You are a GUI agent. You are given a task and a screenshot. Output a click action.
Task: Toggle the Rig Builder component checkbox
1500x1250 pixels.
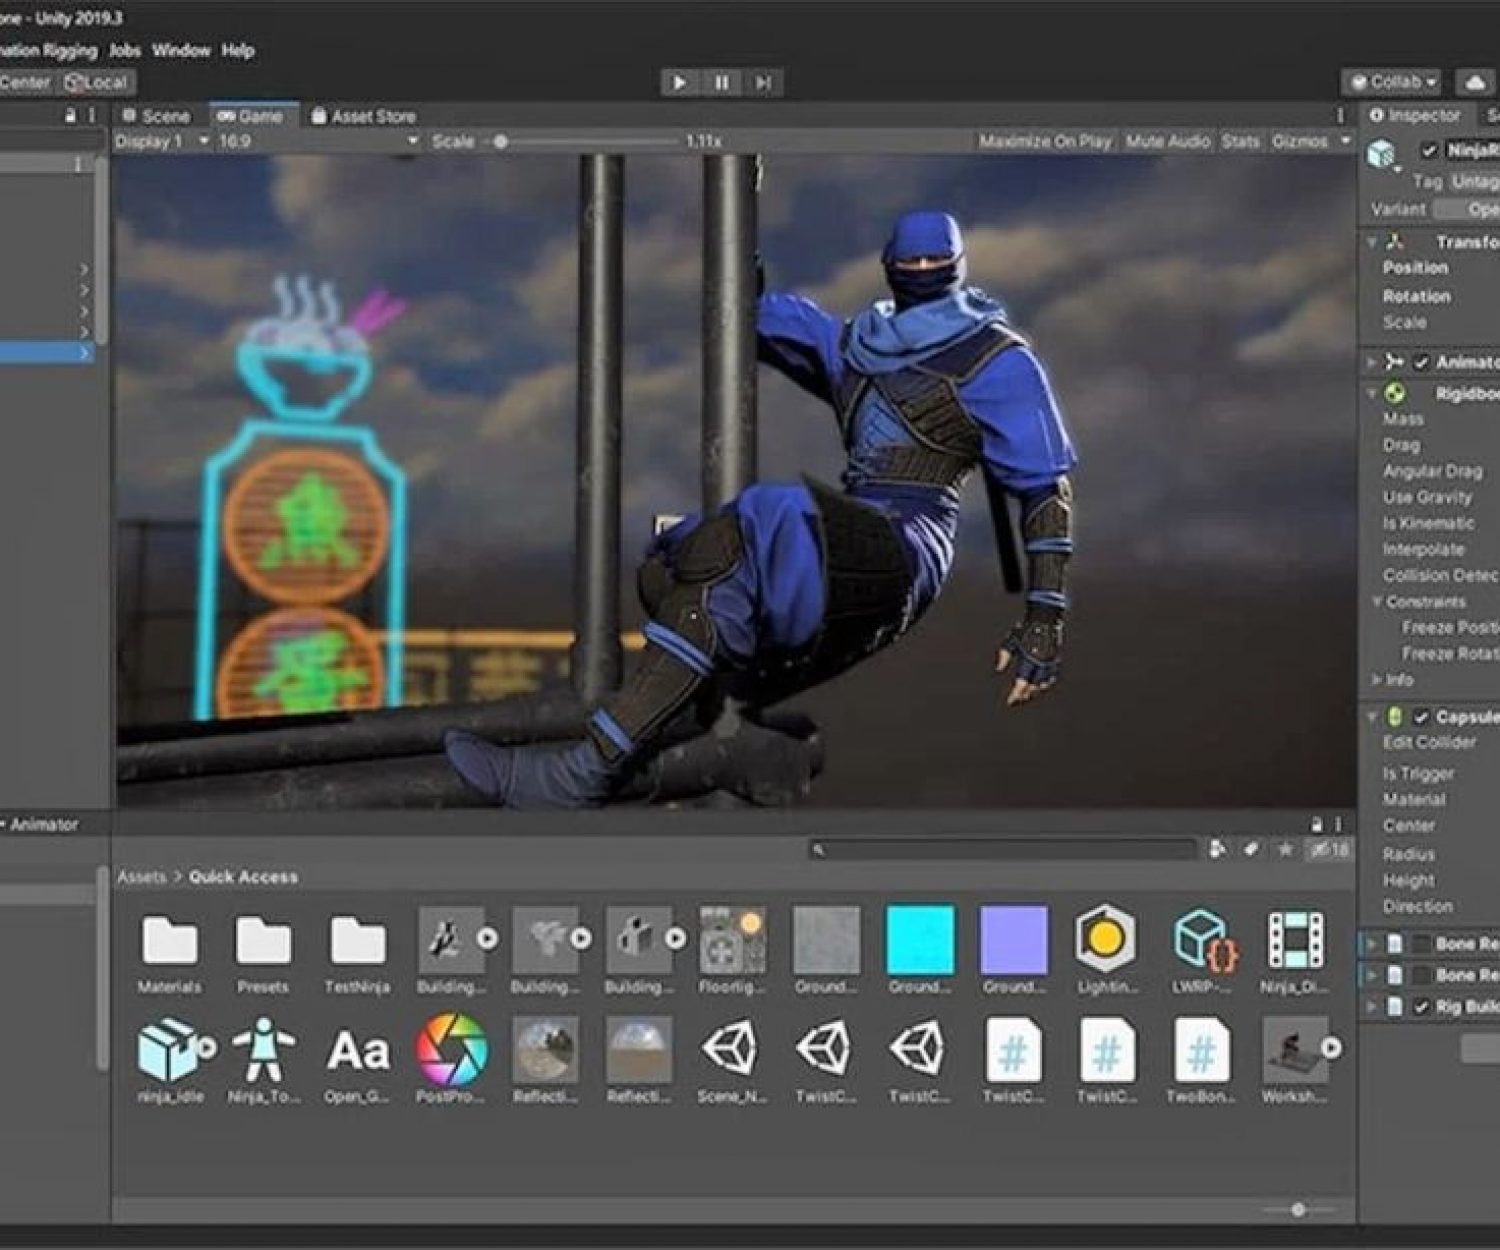(1421, 1007)
